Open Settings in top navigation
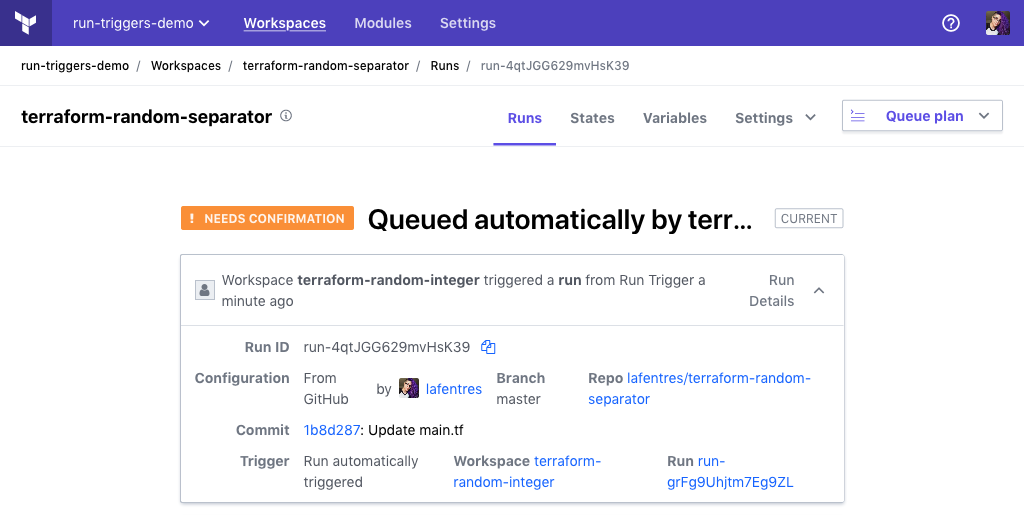The image size is (1024, 515). click(x=468, y=23)
